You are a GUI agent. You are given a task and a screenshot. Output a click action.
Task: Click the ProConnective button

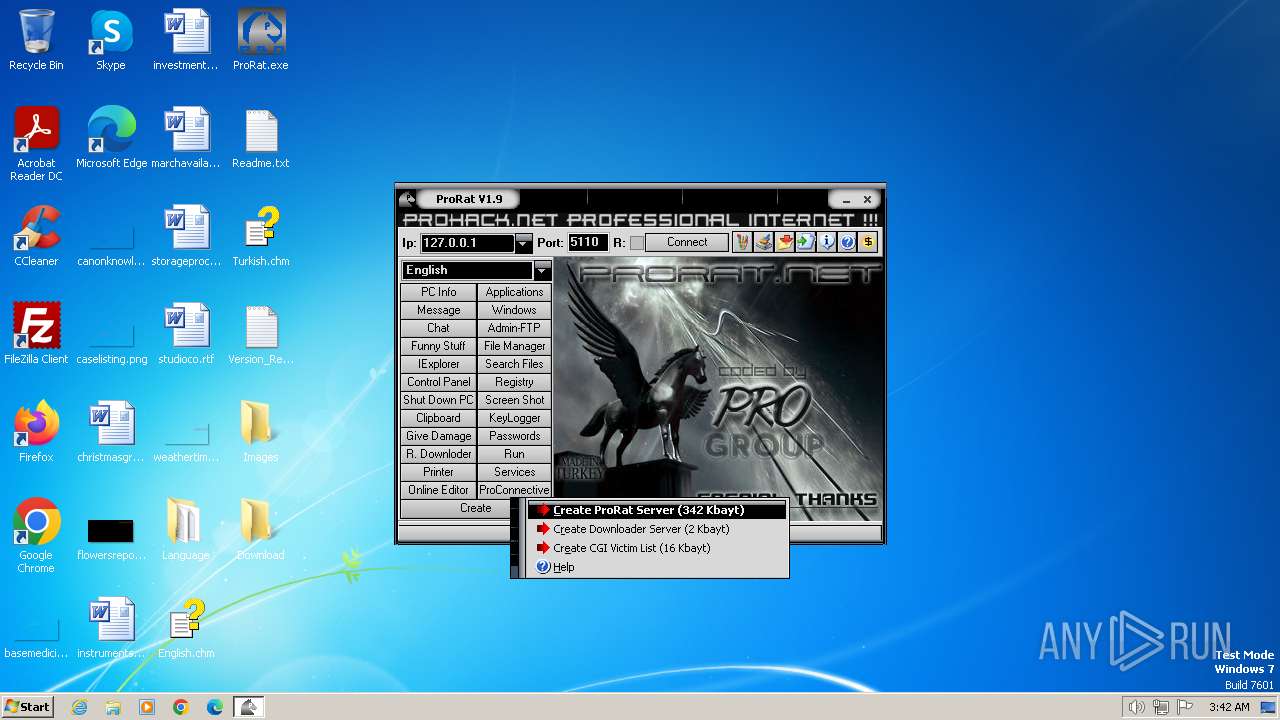pyautogui.click(x=514, y=490)
